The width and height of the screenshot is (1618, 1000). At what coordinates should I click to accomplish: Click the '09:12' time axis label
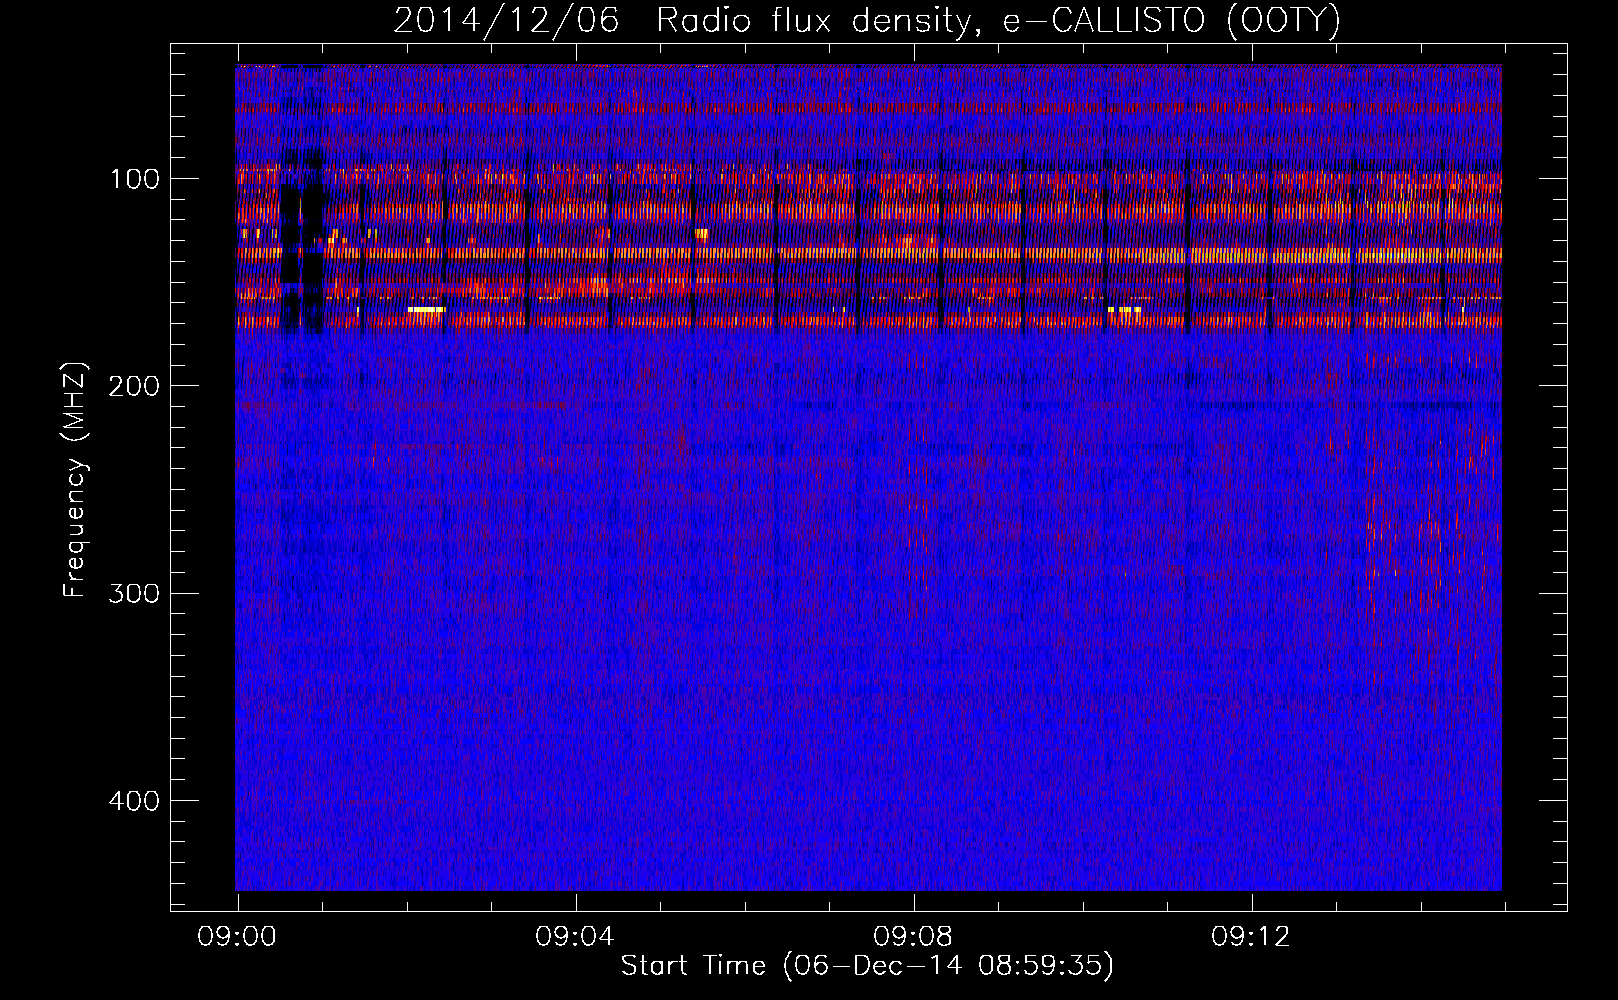[x=1251, y=937]
